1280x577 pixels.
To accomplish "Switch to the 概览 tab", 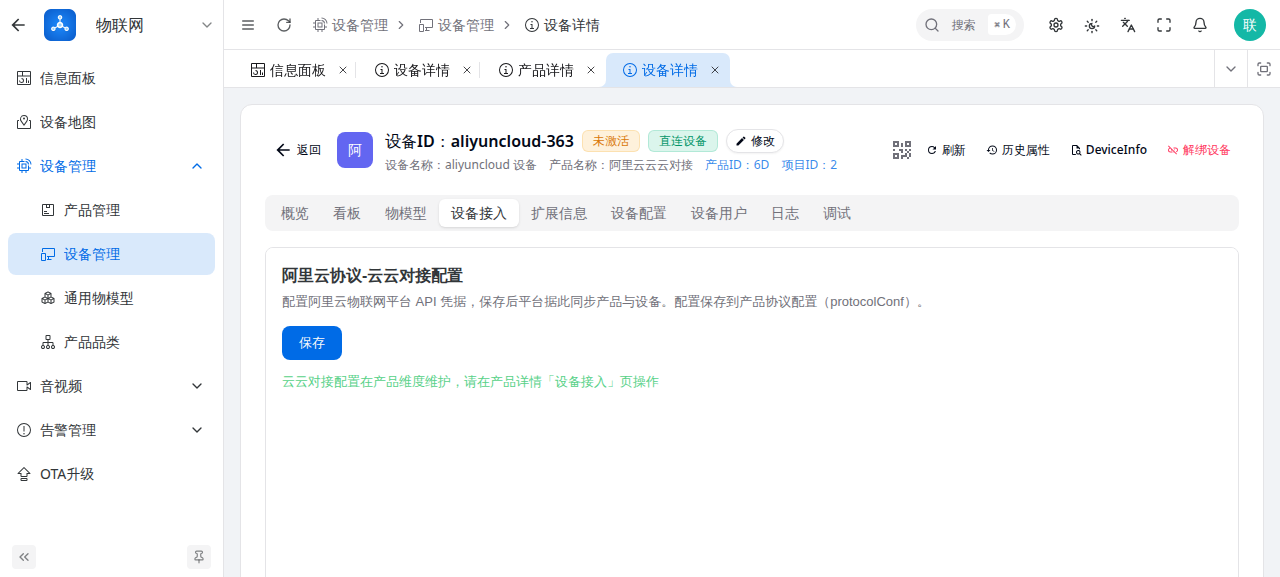I will [x=295, y=213].
